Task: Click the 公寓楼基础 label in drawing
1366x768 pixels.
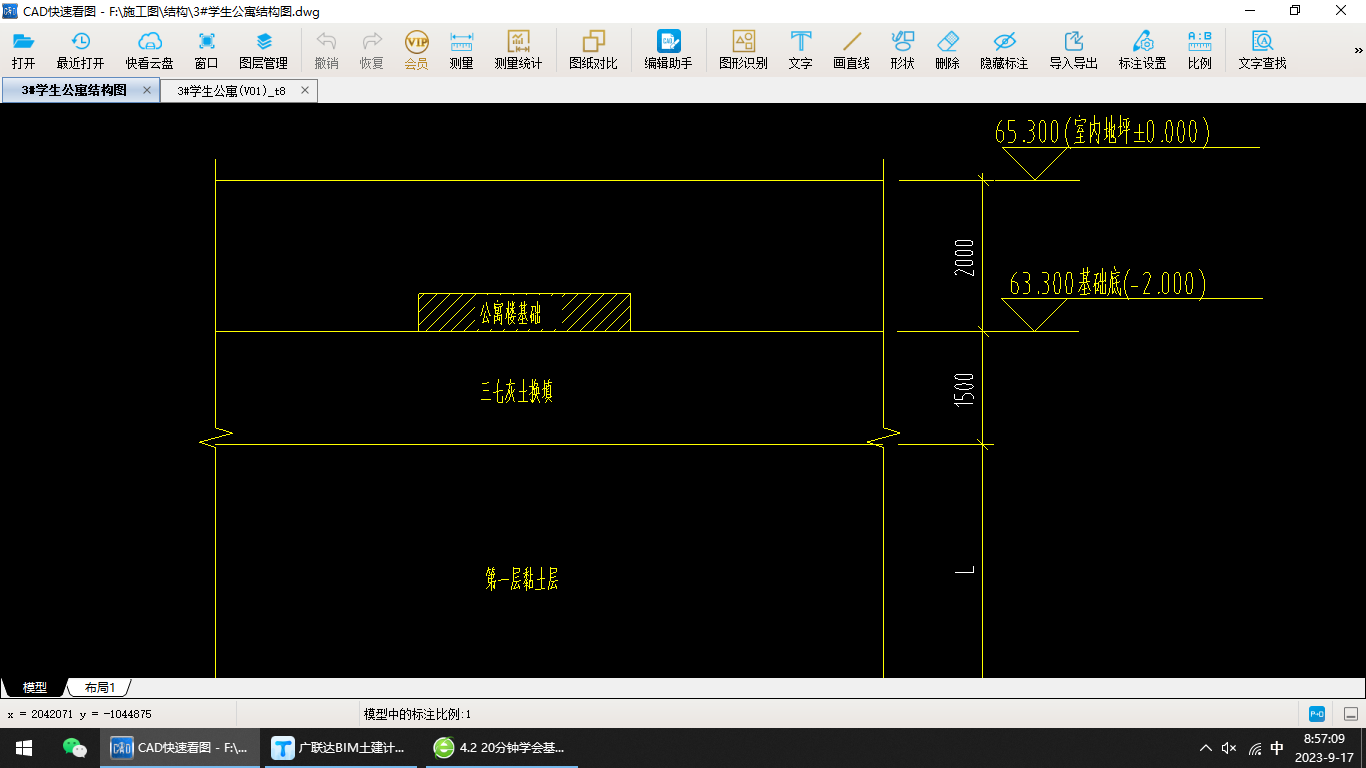Action: (510, 314)
